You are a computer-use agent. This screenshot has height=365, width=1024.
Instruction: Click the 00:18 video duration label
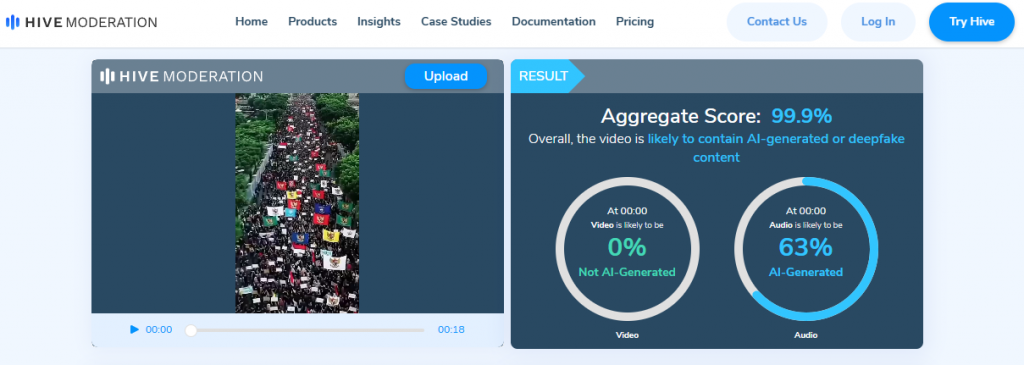coord(451,330)
